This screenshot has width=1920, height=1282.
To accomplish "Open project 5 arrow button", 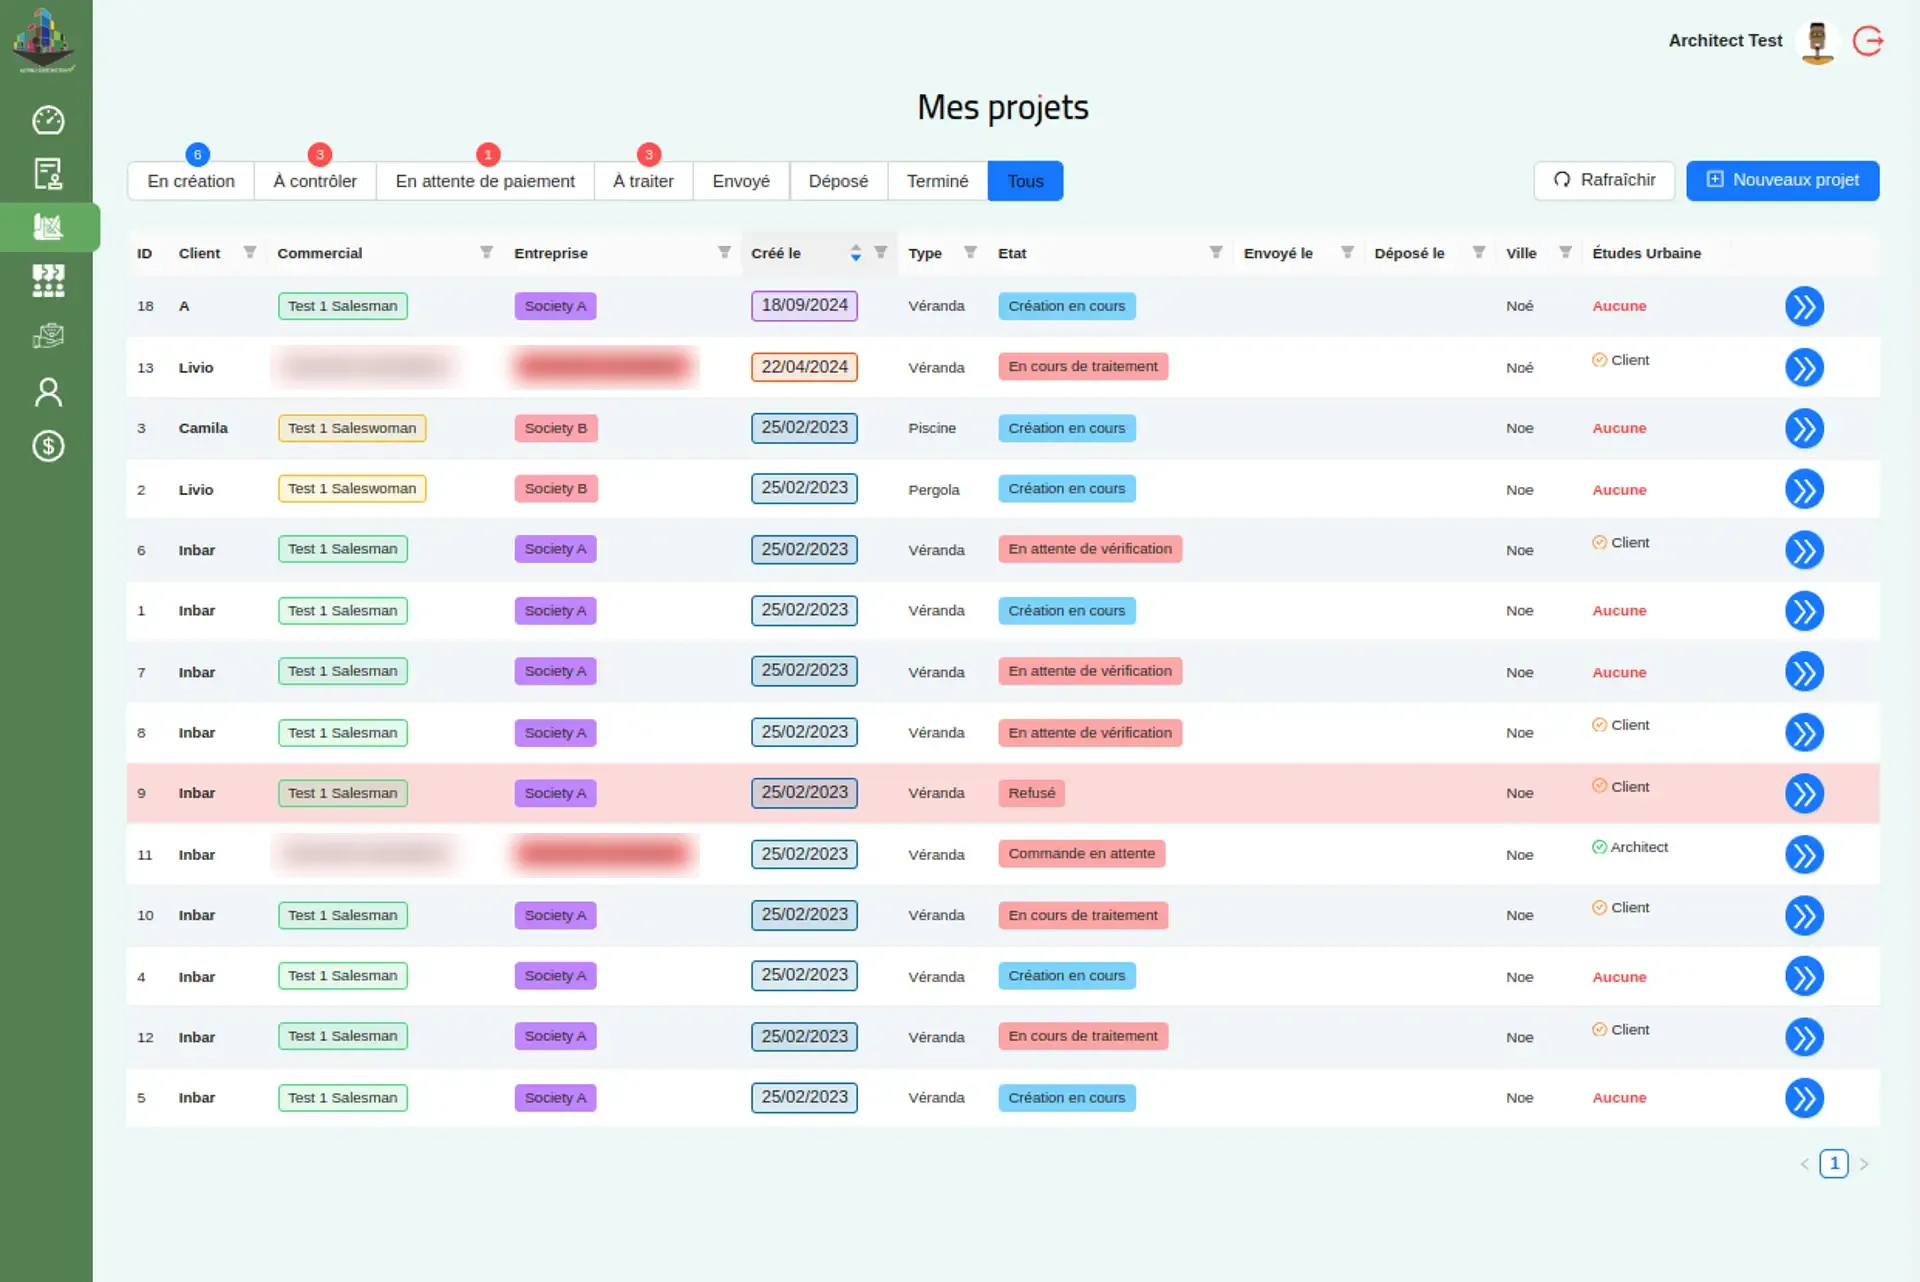I will click(1804, 1098).
